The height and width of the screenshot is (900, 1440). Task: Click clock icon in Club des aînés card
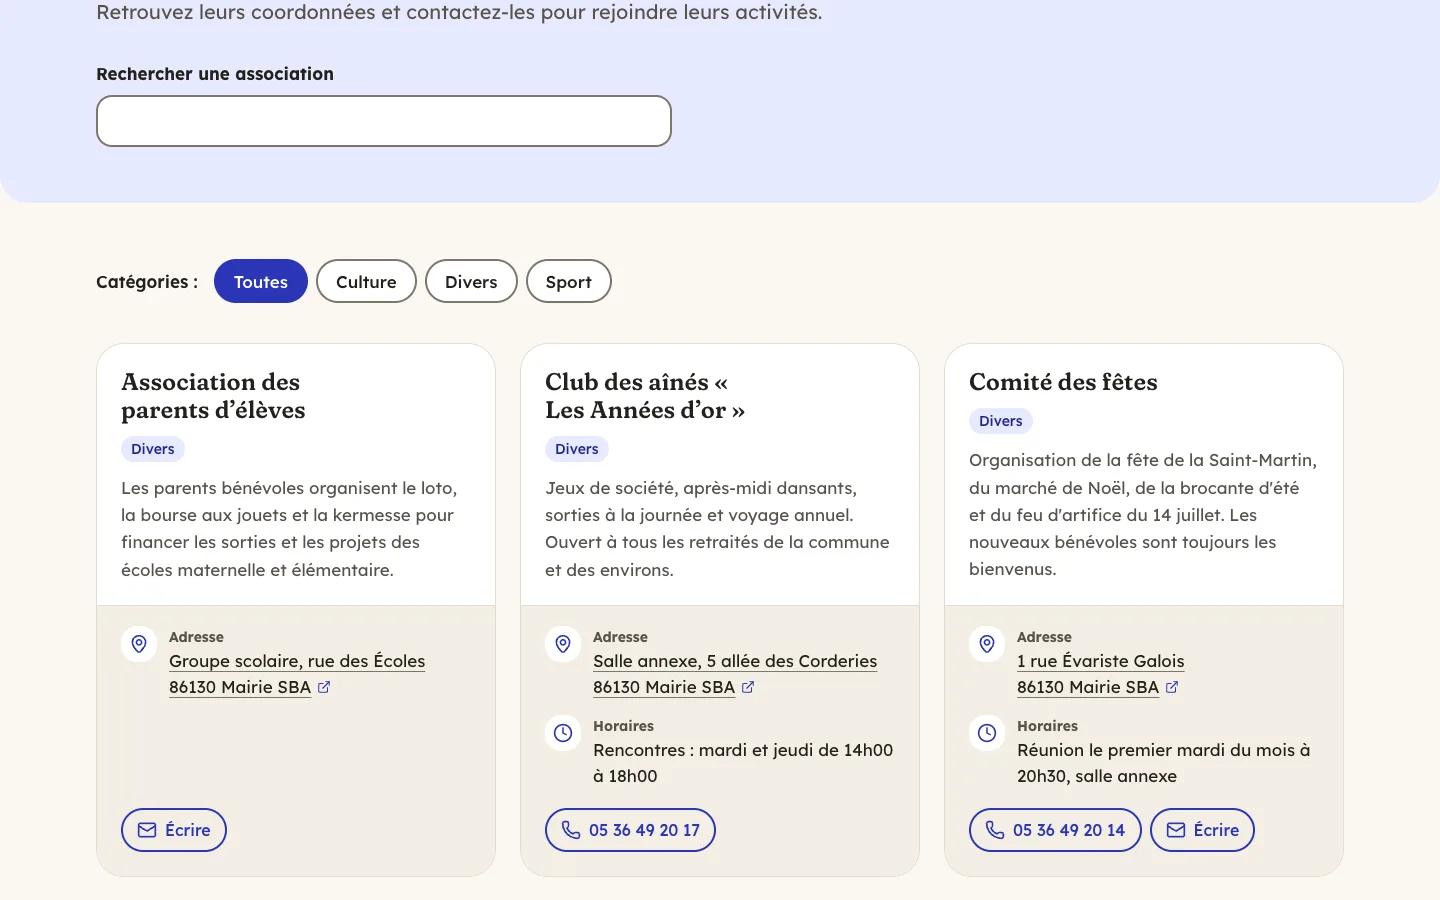[x=563, y=733]
